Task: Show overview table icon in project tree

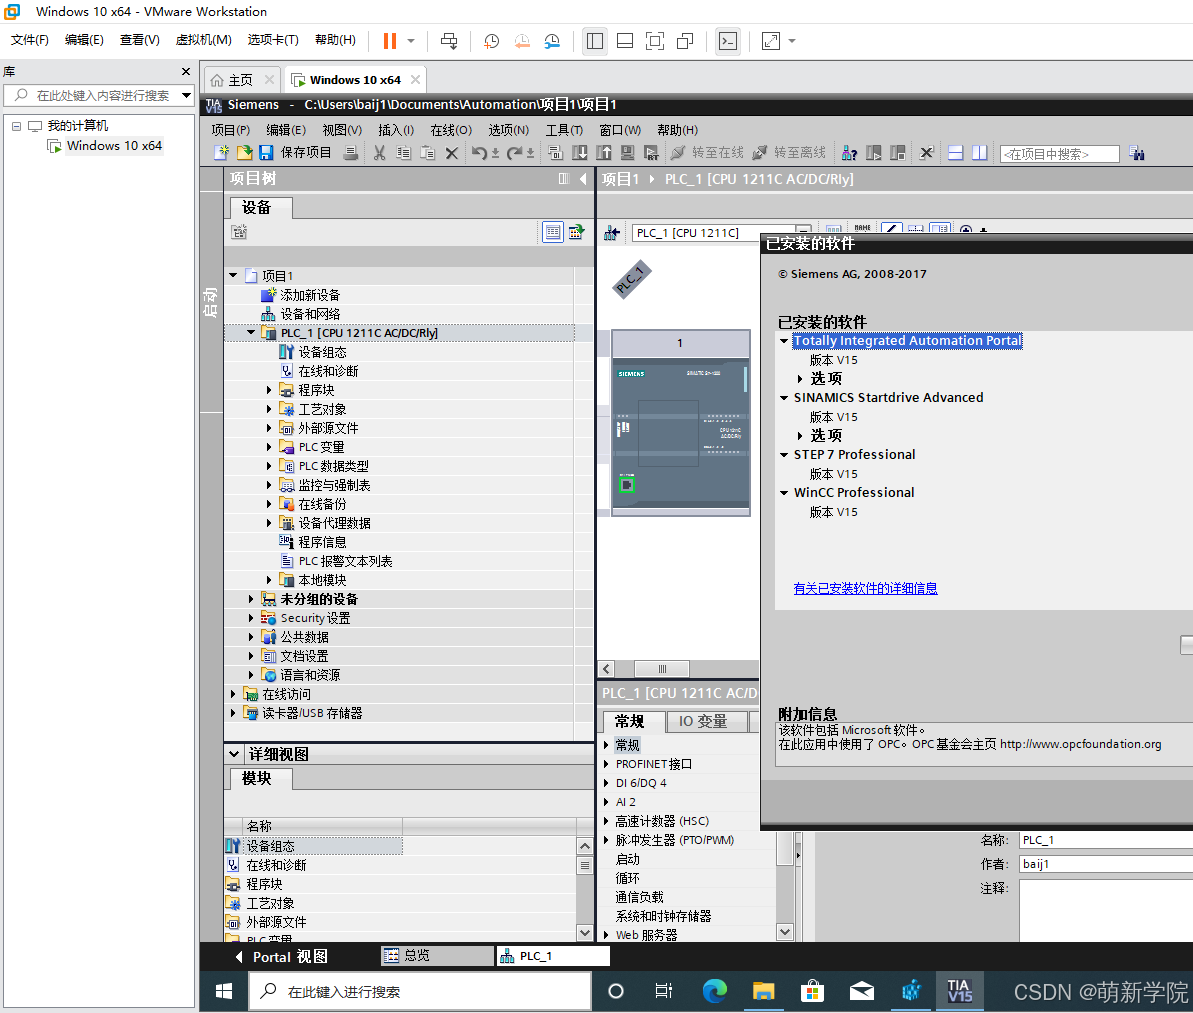Action: 553,232
